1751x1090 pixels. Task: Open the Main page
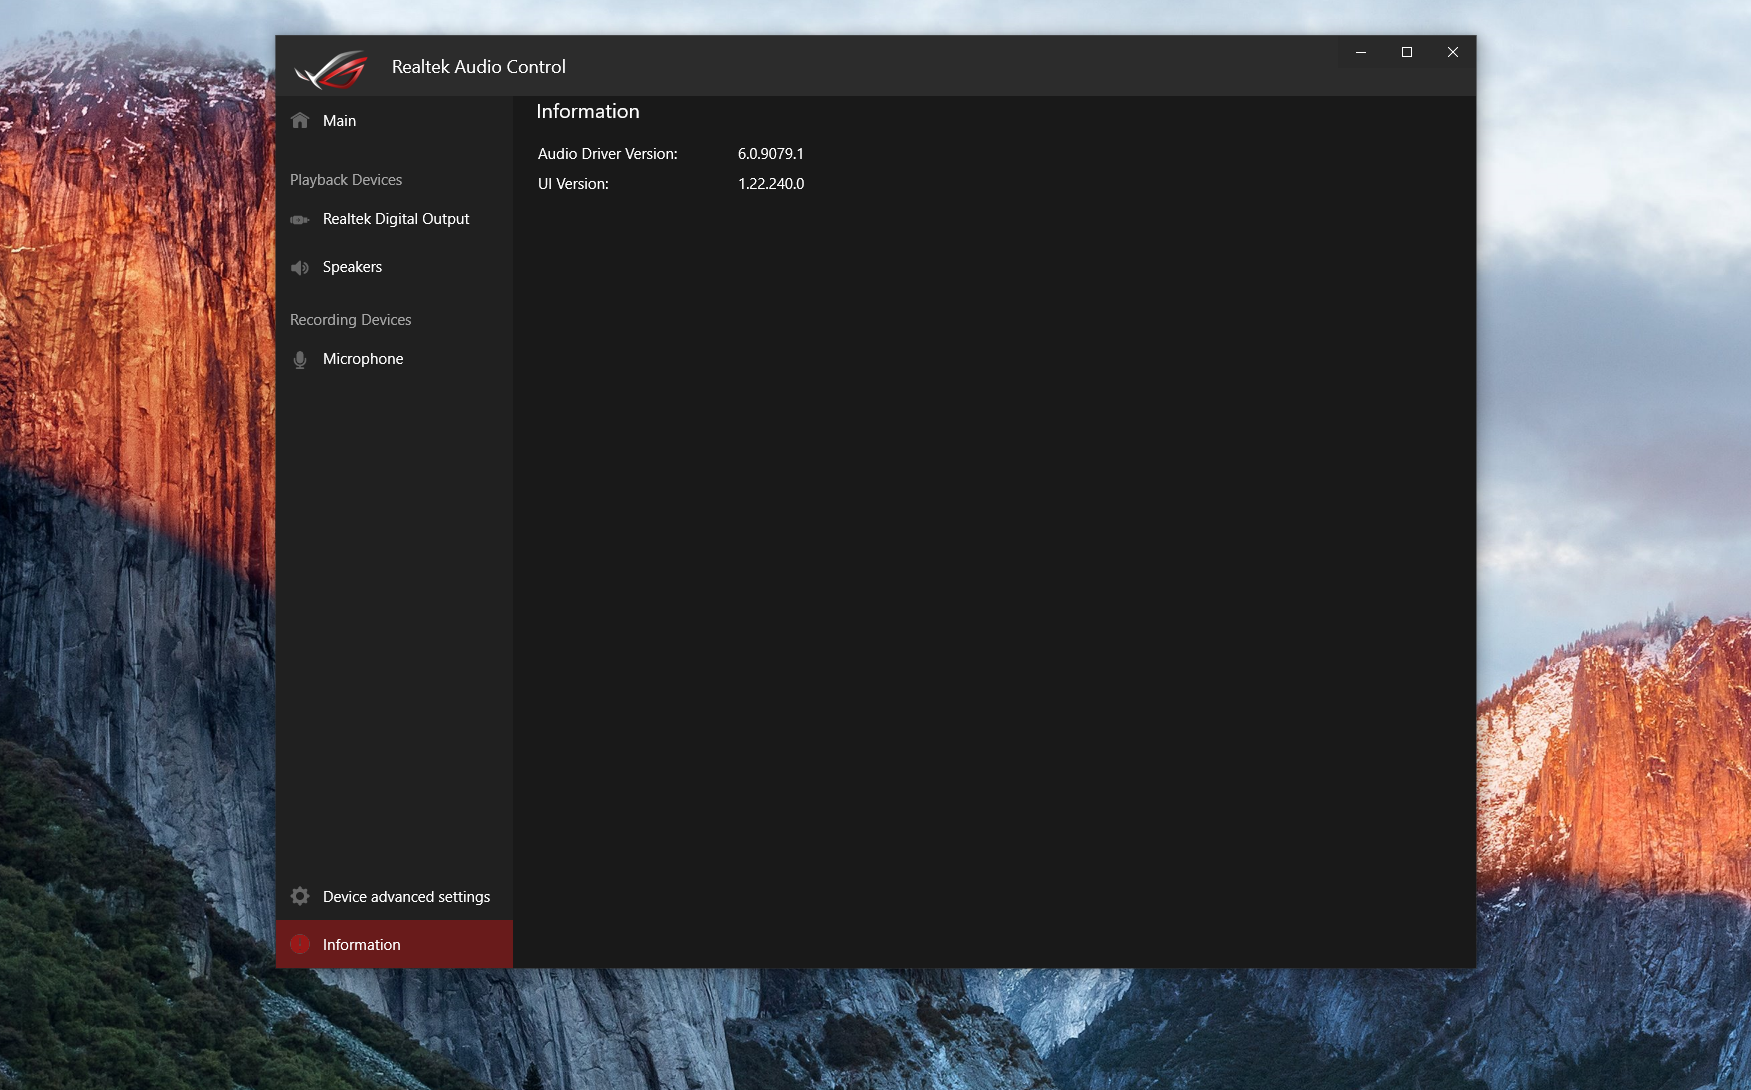[394, 121]
